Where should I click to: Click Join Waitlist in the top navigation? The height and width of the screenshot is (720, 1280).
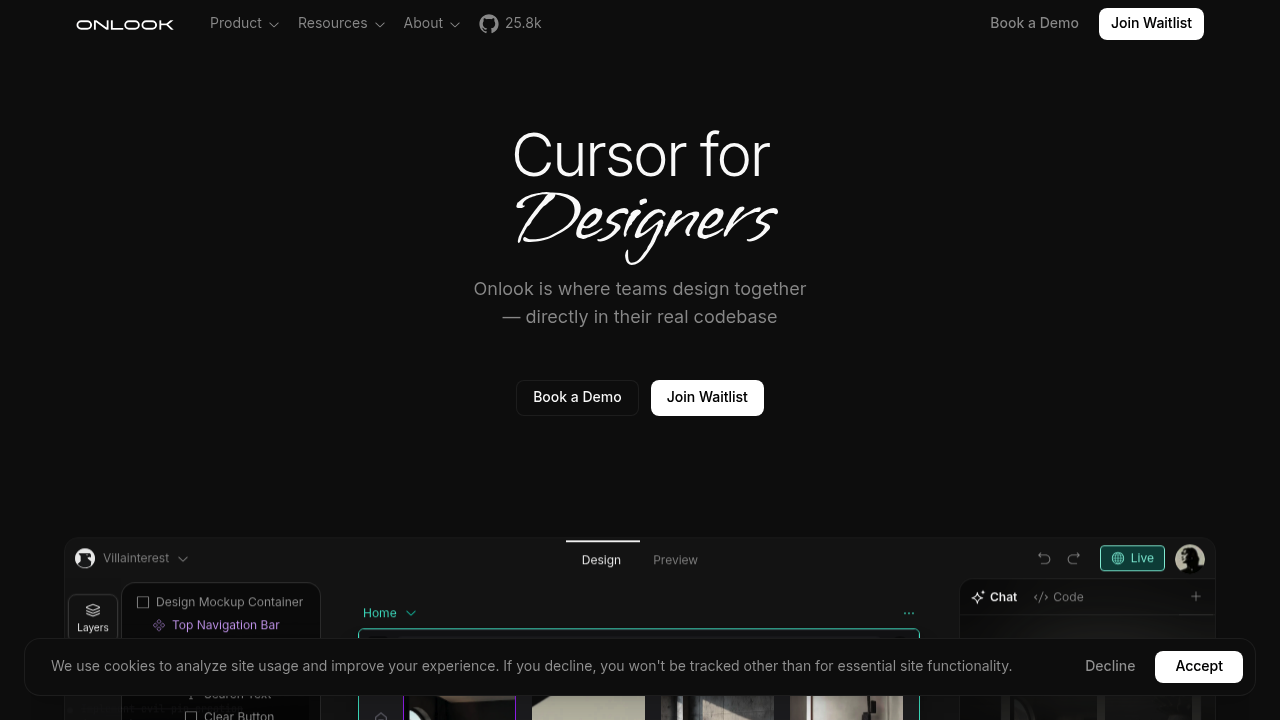(1151, 24)
